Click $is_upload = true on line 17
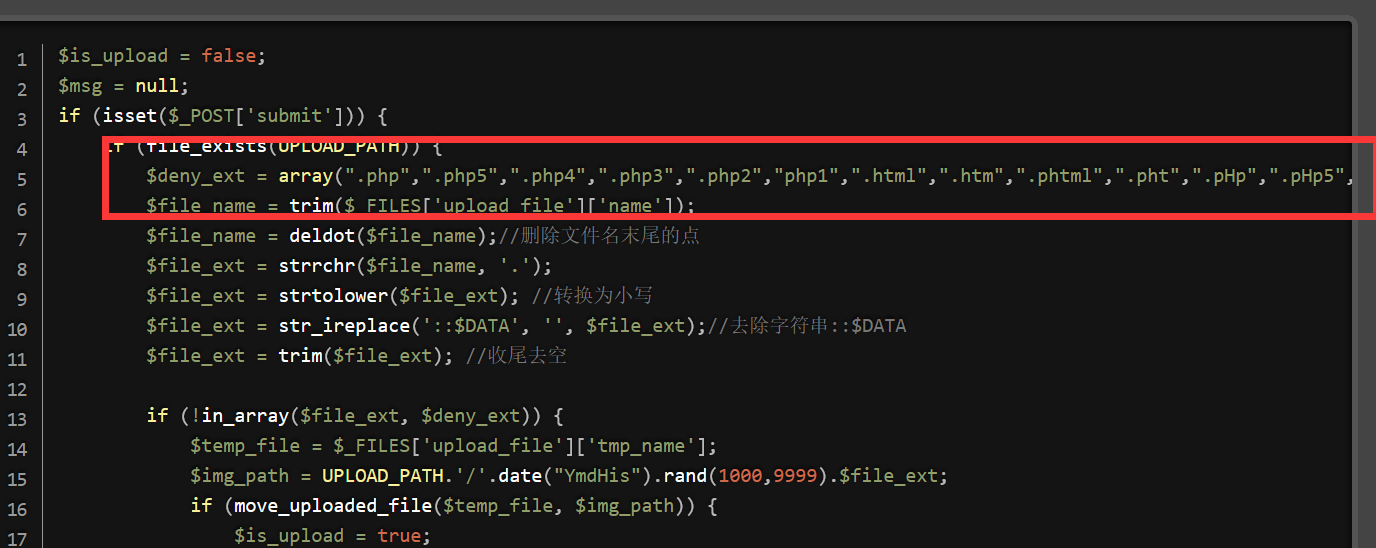This screenshot has height=548, width=1376. 327,536
